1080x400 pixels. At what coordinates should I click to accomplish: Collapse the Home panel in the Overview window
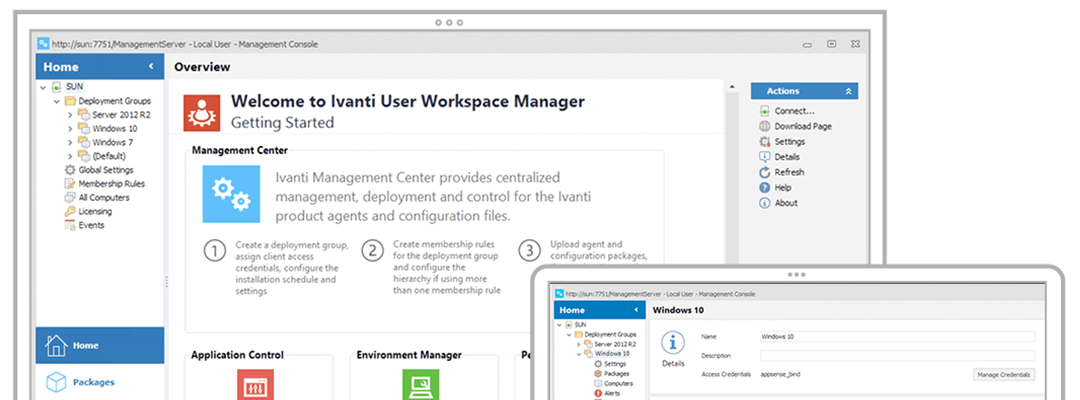tap(151, 67)
